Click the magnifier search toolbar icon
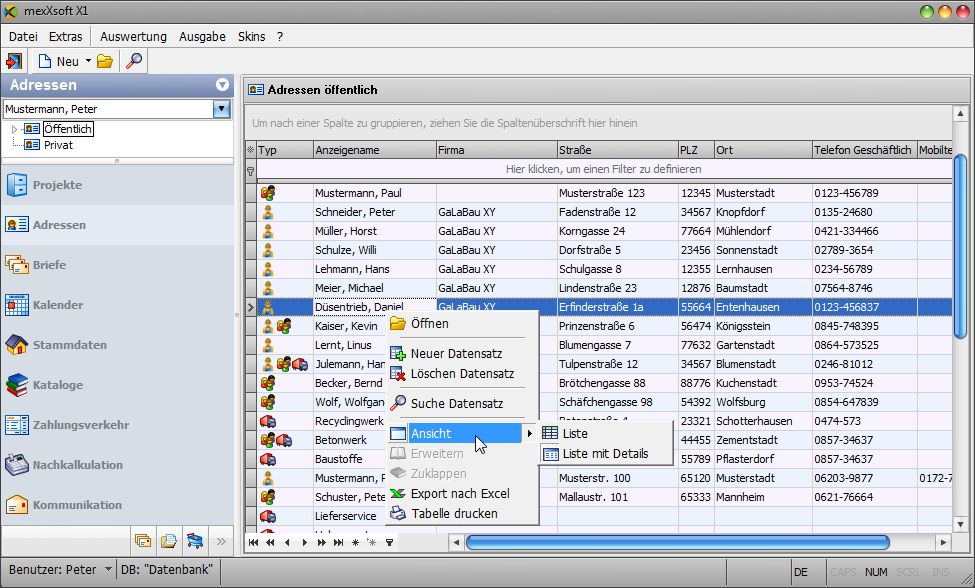 [134, 61]
